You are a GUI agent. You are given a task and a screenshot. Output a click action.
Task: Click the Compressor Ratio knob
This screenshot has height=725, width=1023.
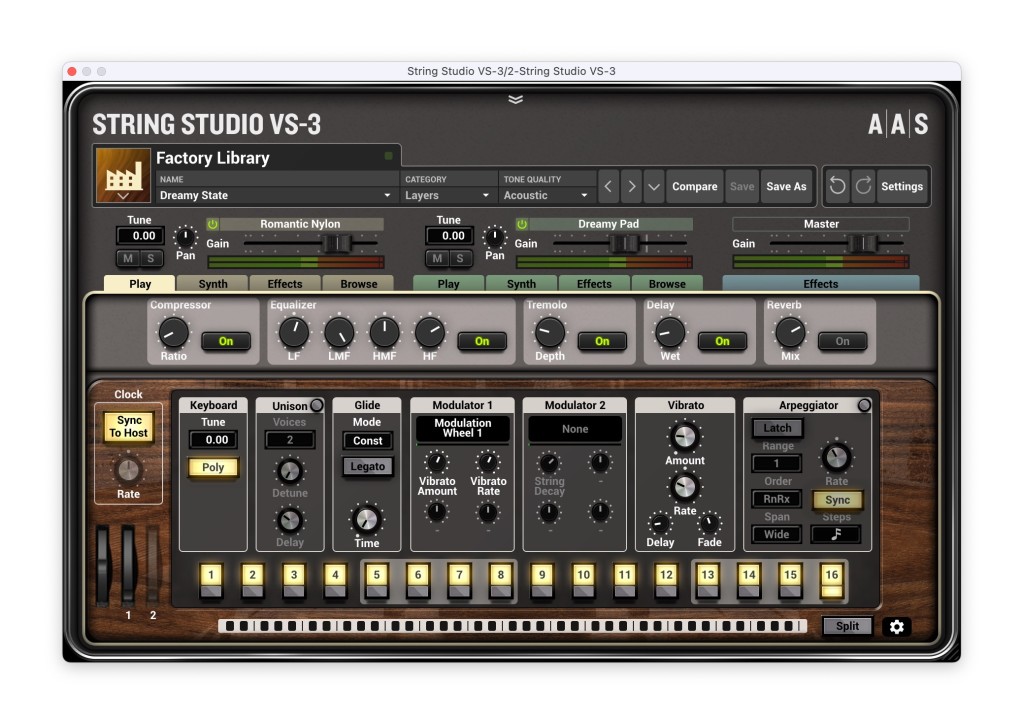pos(174,333)
